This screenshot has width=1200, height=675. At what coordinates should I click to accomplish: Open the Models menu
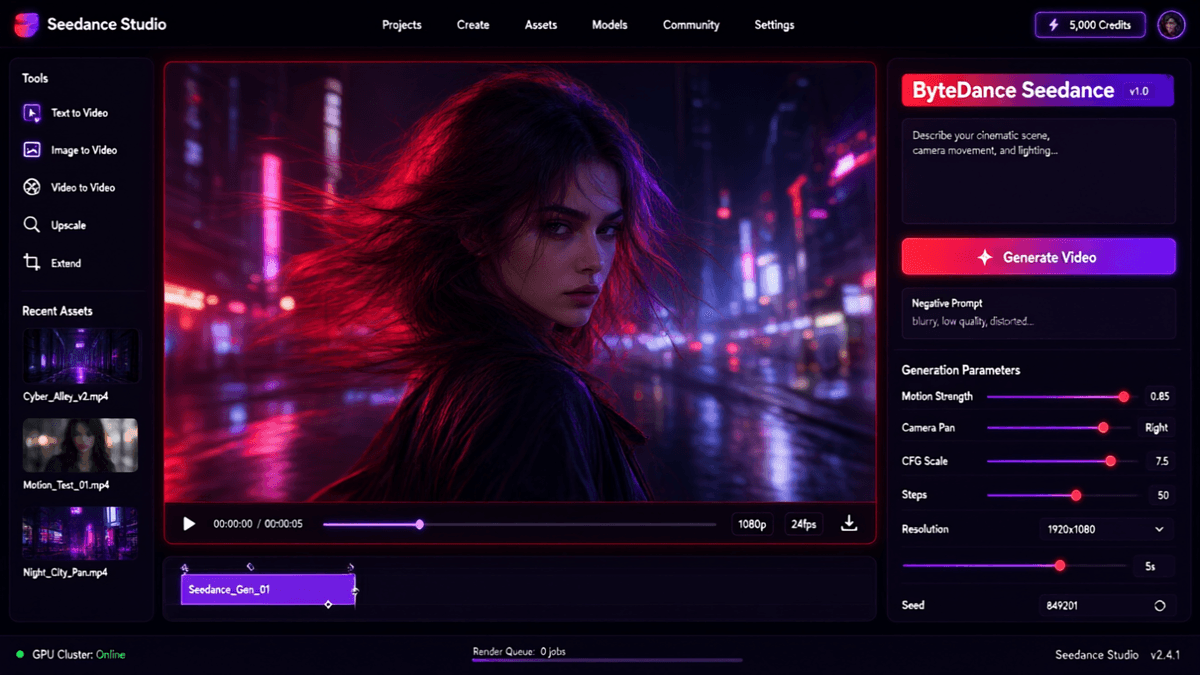click(610, 25)
